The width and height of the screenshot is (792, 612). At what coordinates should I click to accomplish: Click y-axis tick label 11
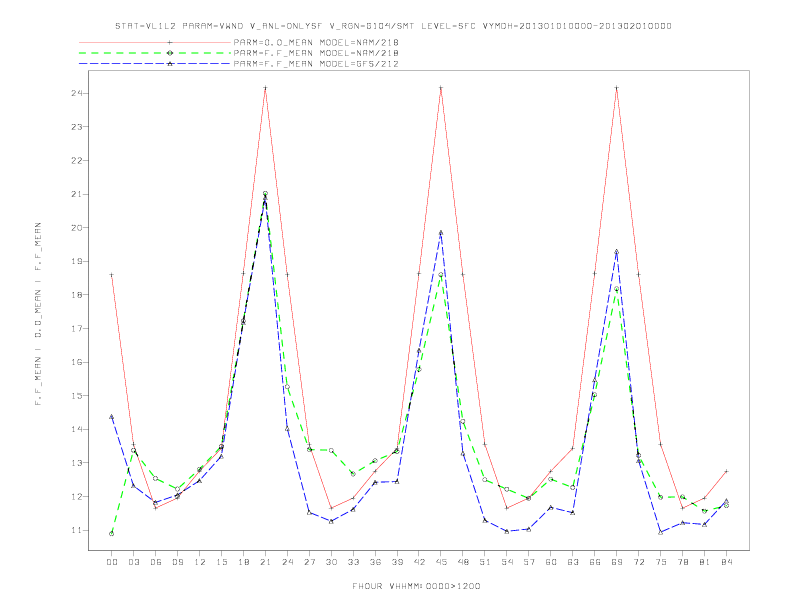[77, 530]
